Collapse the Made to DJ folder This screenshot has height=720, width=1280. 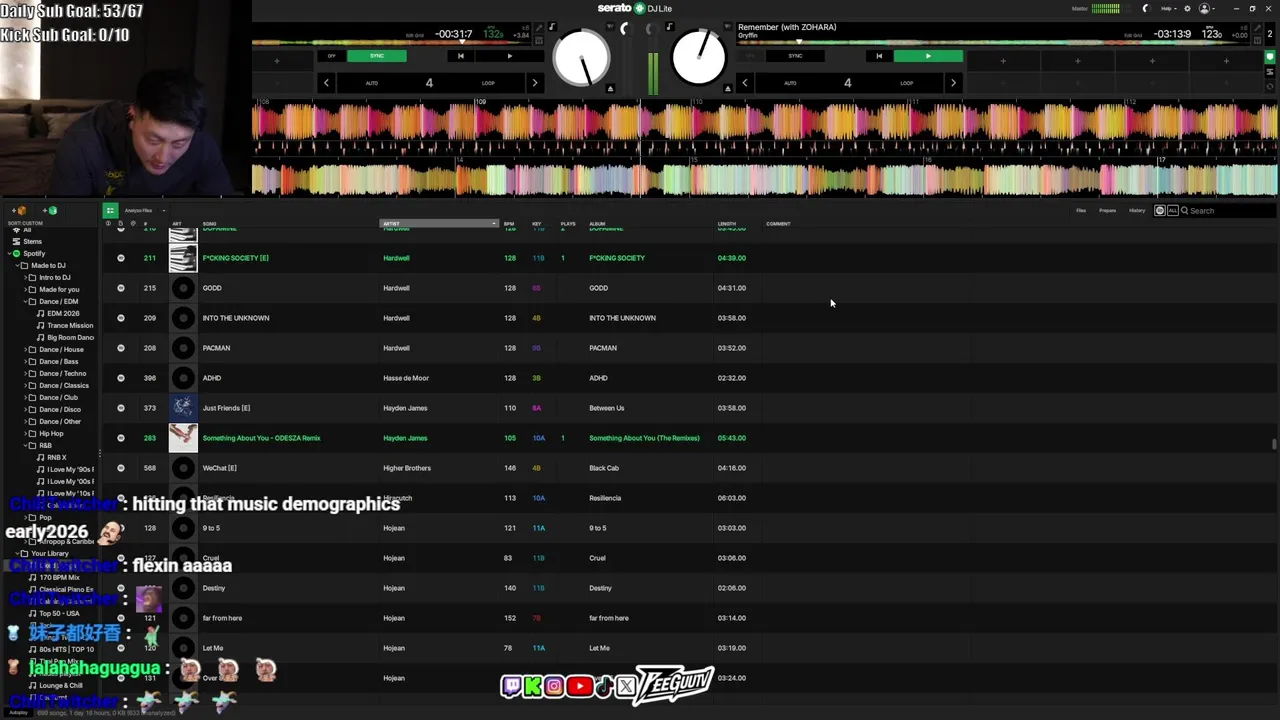coord(17,265)
